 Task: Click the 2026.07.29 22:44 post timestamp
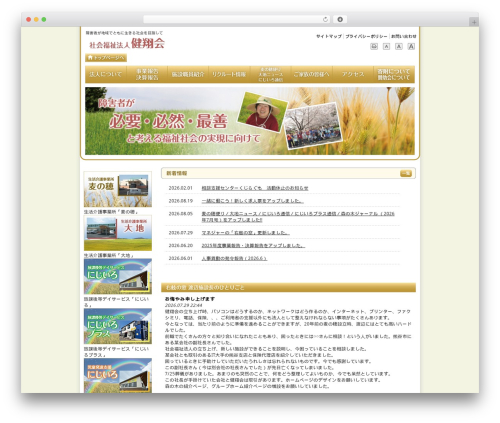pos(183,305)
